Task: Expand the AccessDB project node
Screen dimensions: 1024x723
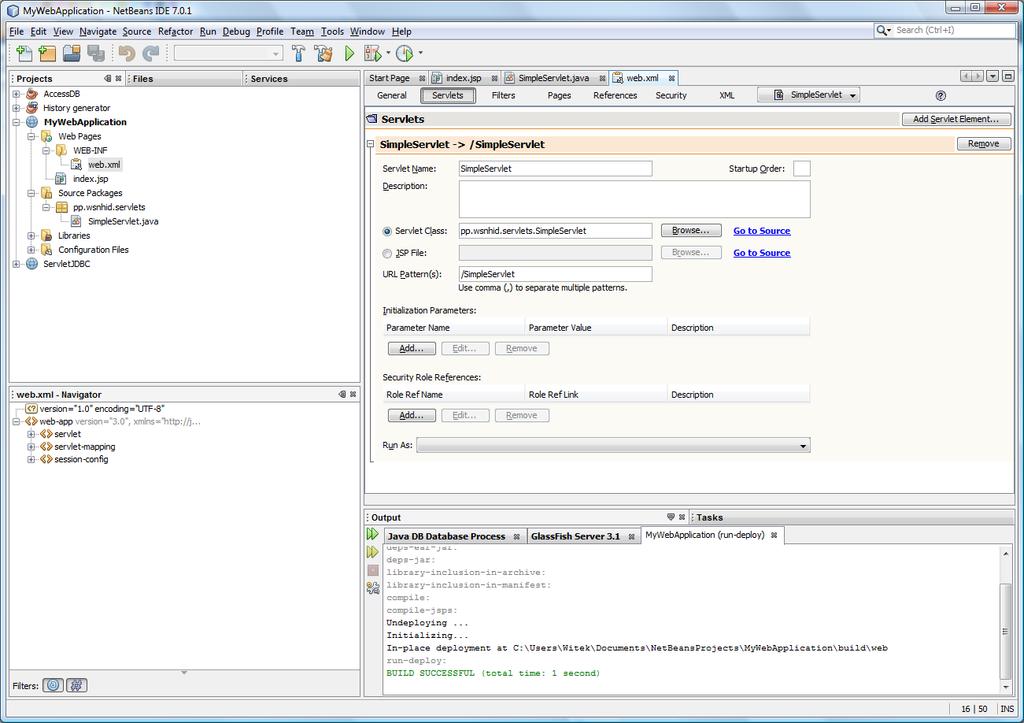Action: tap(16, 94)
